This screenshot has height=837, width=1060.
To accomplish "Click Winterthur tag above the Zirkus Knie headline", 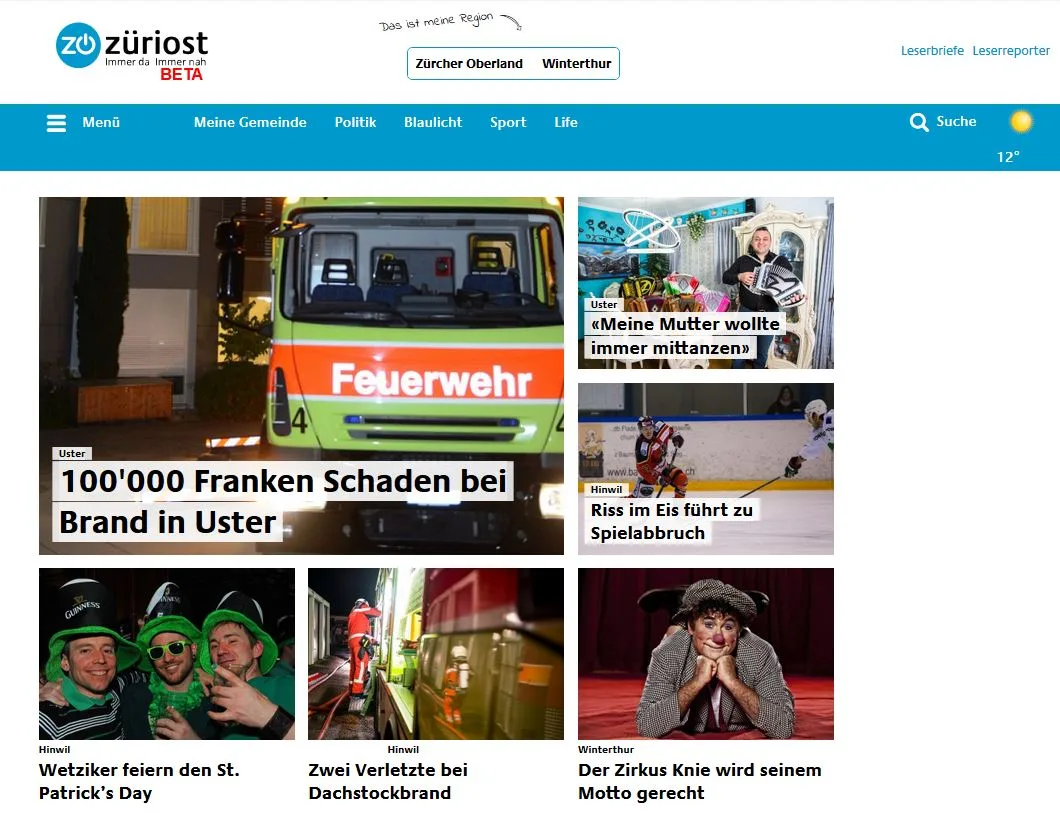I will (606, 749).
